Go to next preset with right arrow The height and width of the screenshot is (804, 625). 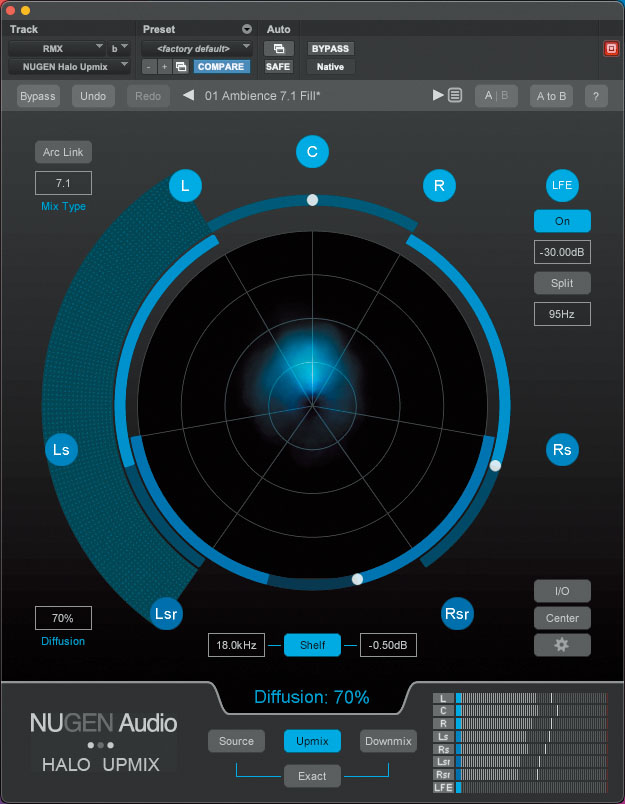tap(437, 95)
